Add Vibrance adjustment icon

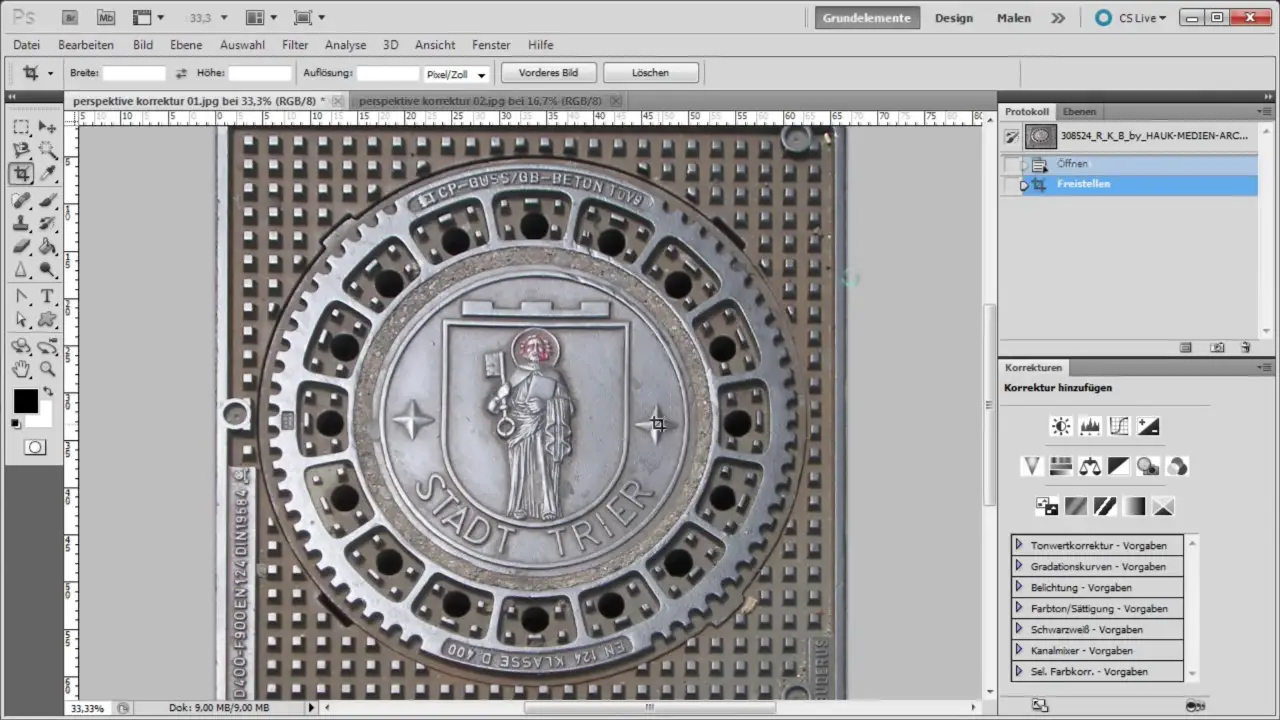(1032, 466)
